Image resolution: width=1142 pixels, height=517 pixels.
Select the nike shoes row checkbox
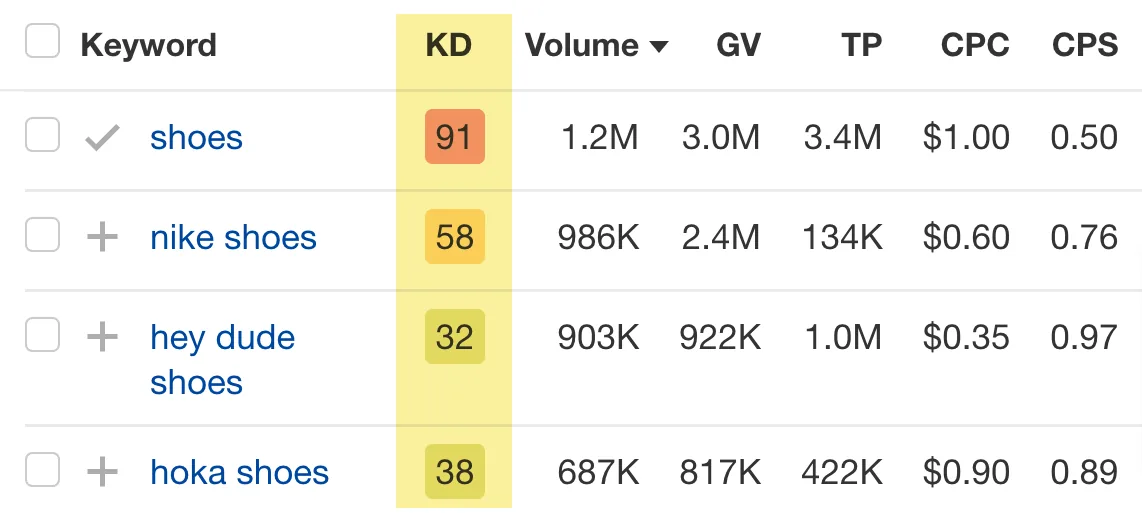click(x=42, y=235)
